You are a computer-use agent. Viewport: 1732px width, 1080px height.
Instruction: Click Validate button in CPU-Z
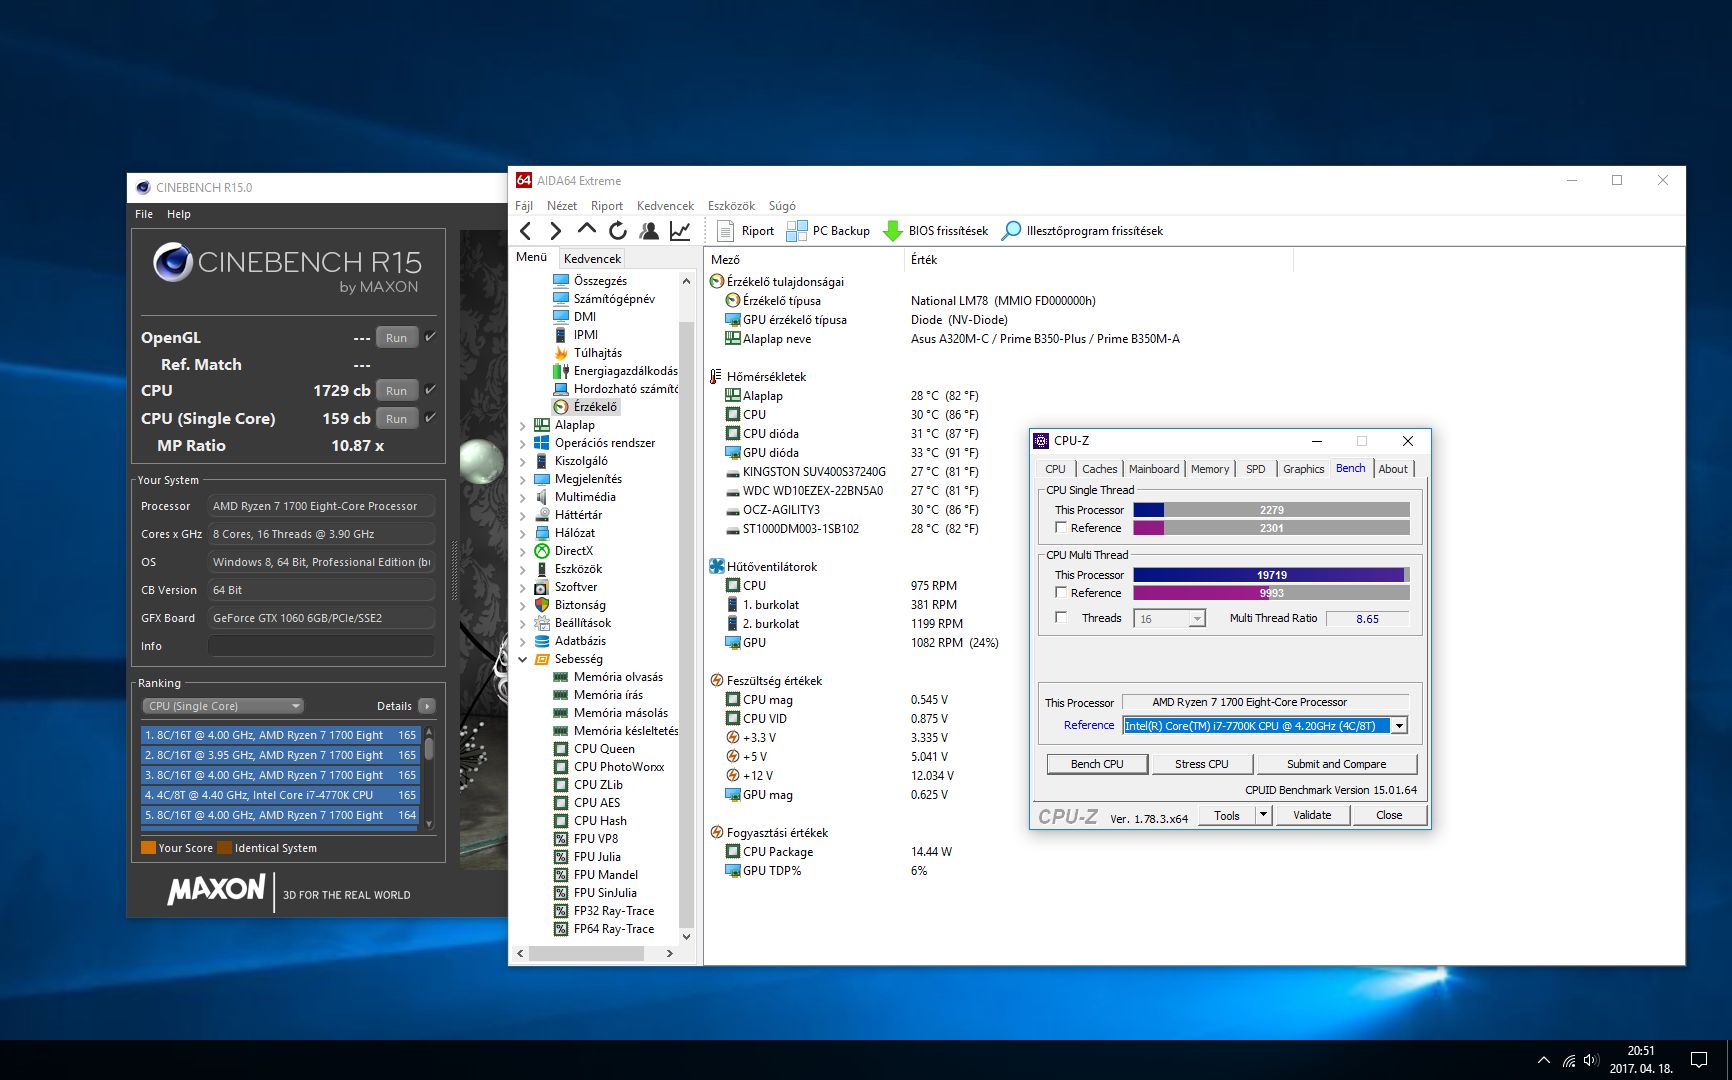point(1311,815)
